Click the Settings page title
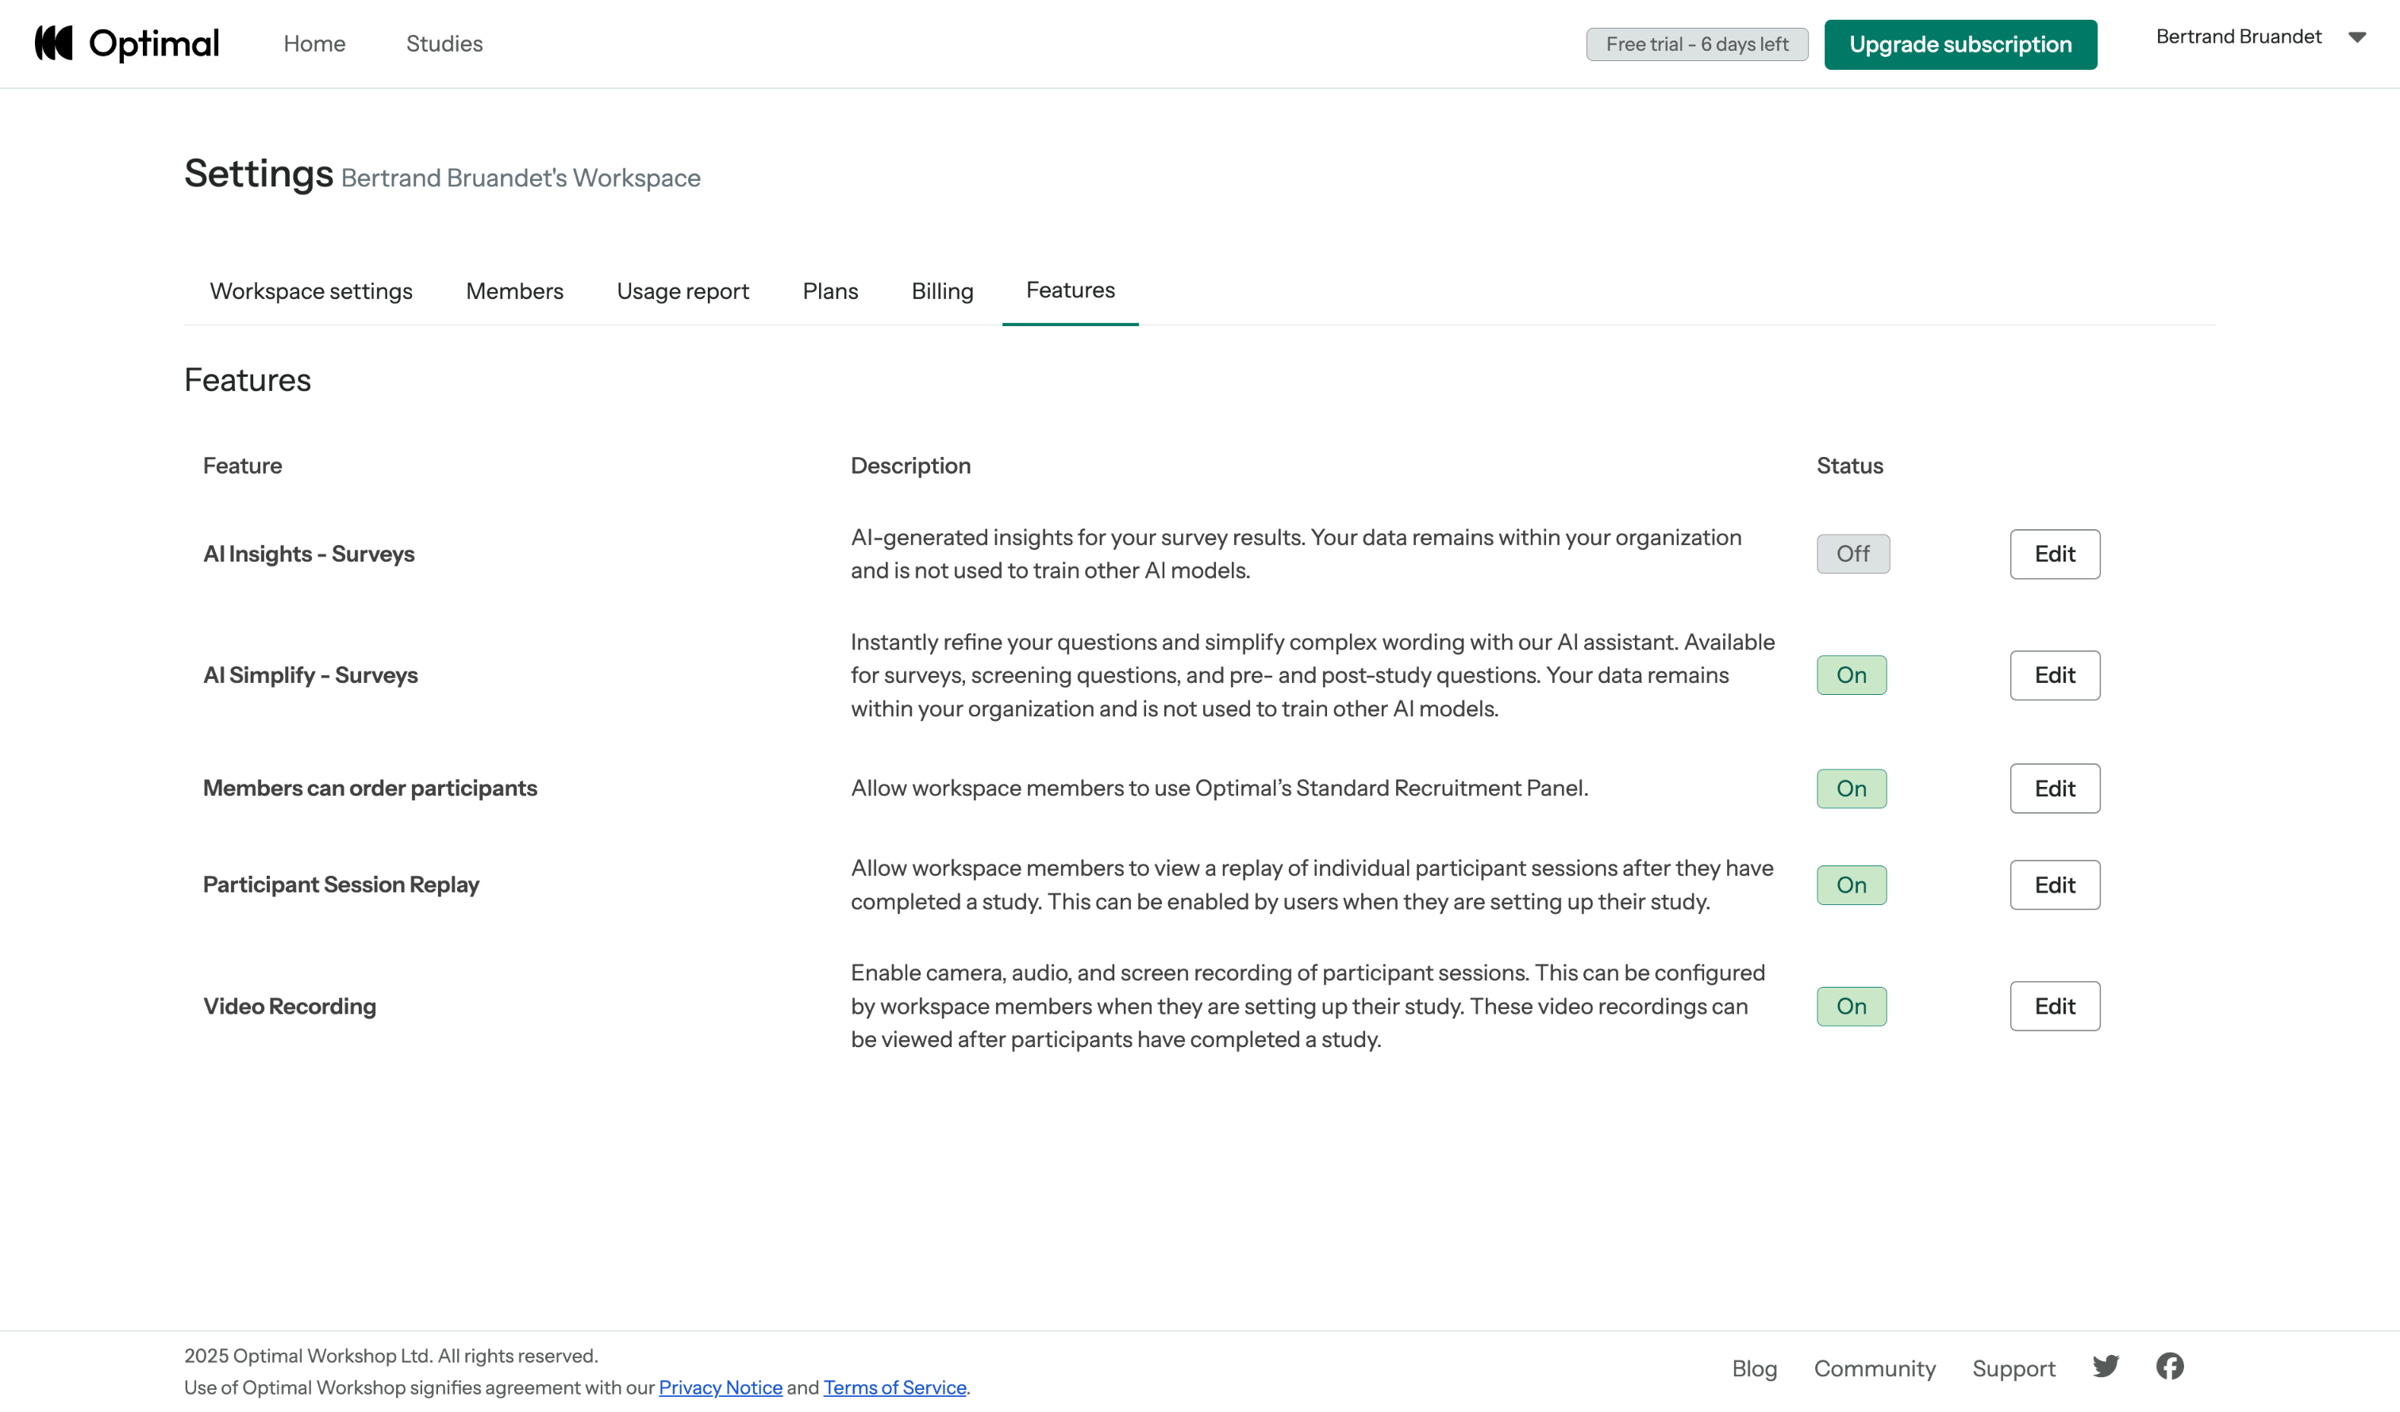 tap(258, 174)
